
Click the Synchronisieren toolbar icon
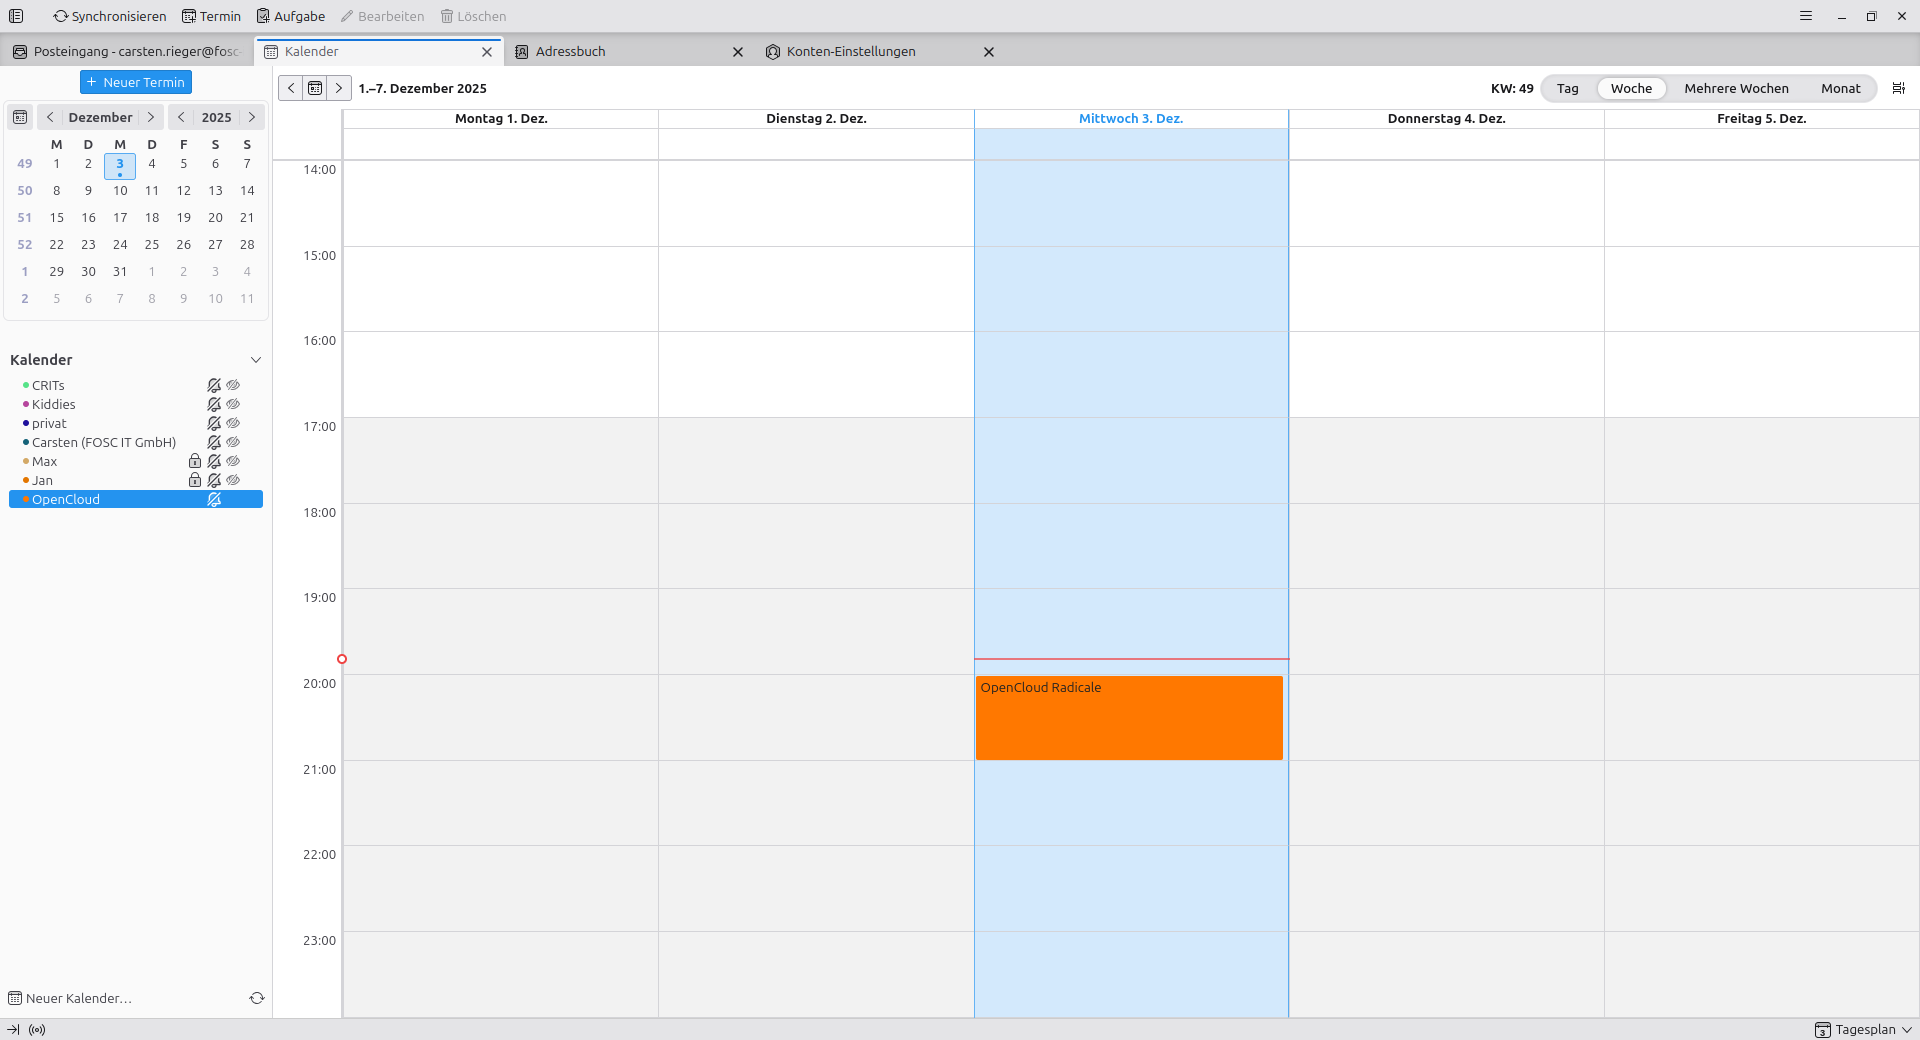61,16
